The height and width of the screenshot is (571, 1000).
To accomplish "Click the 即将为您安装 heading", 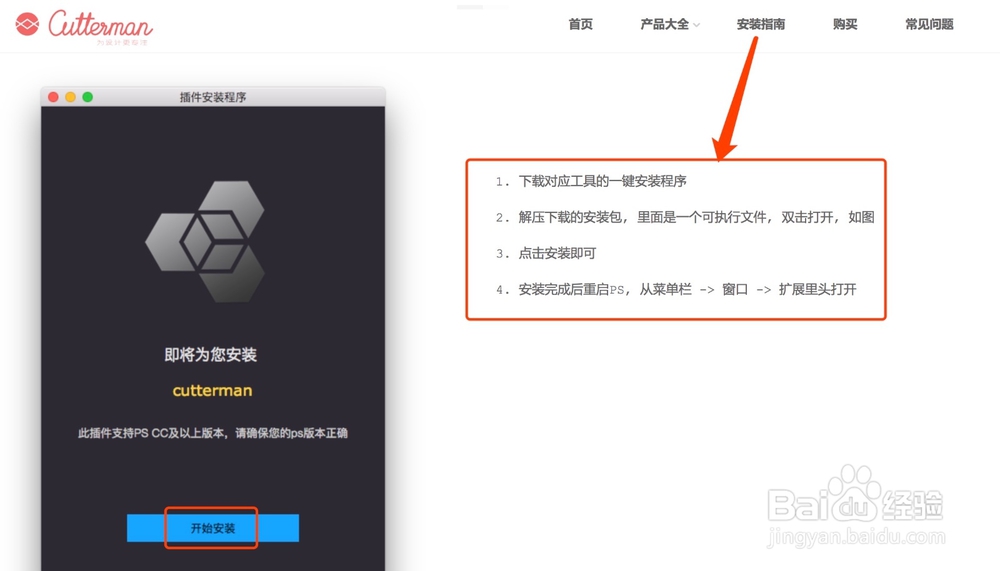I will 210,355.
